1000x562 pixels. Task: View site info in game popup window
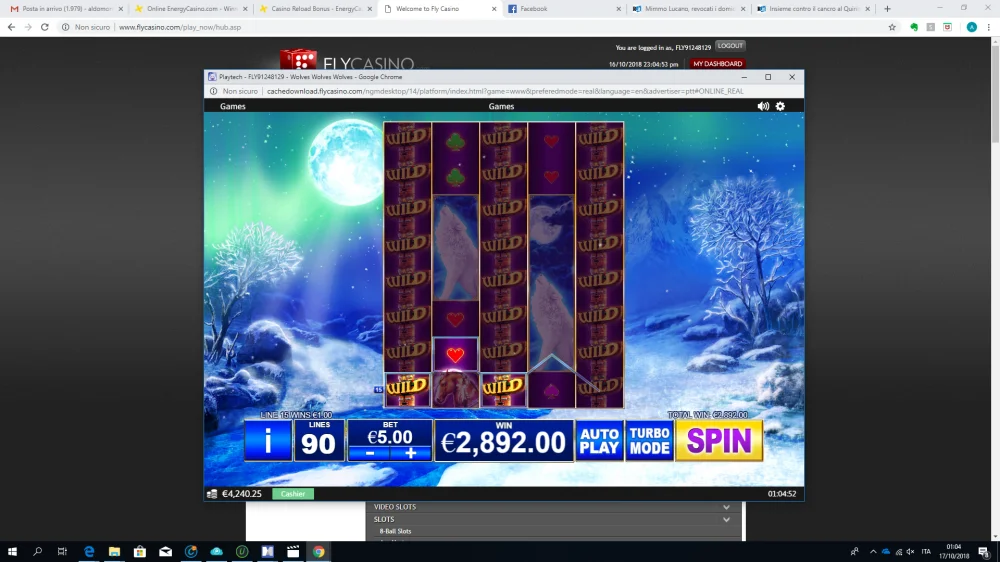(x=214, y=91)
